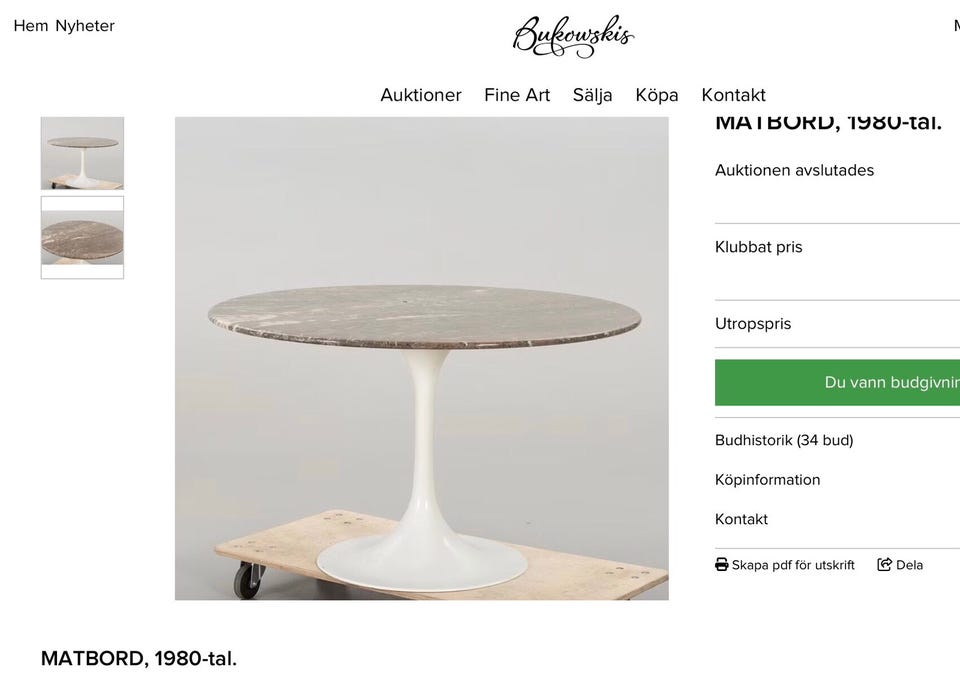Select the second table thumbnail
The width and height of the screenshot is (960, 685).
pyautogui.click(x=82, y=237)
